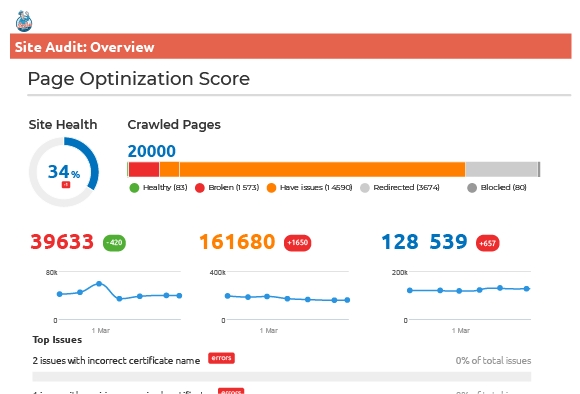Click the Broken (1573) legend label
This screenshot has height=394, width=580.
click(x=234, y=188)
